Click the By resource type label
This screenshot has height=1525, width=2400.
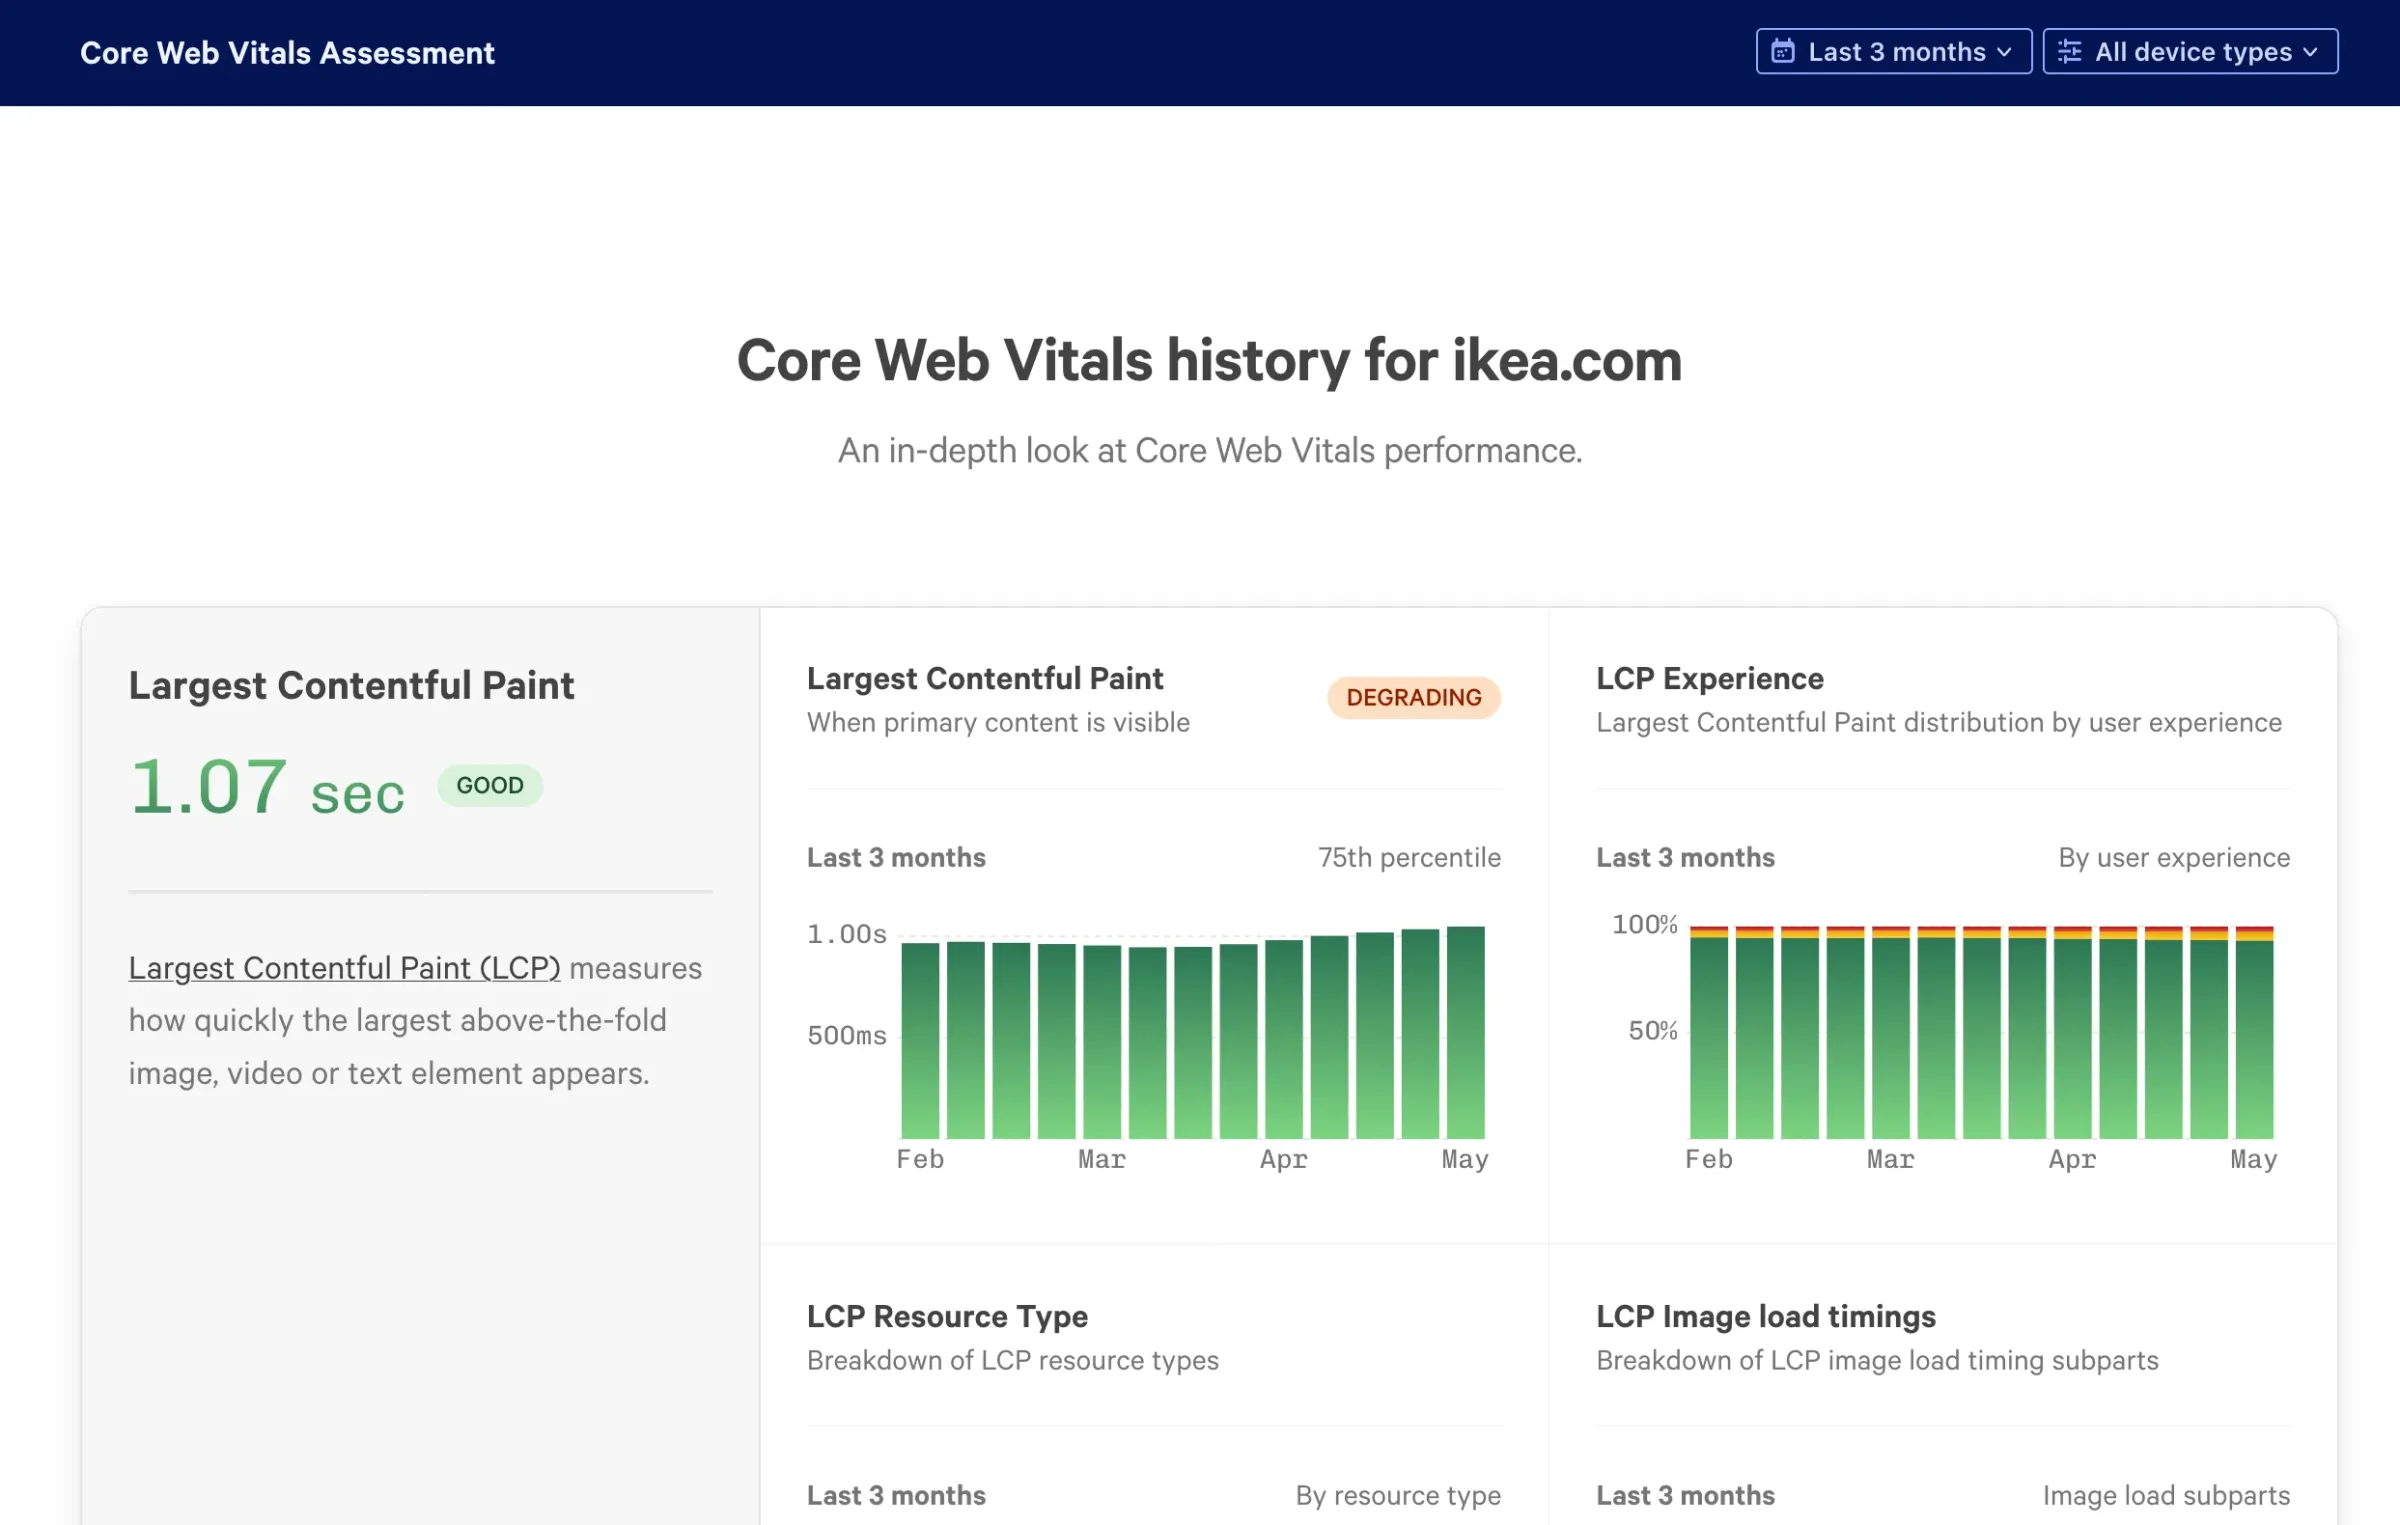(1398, 1495)
